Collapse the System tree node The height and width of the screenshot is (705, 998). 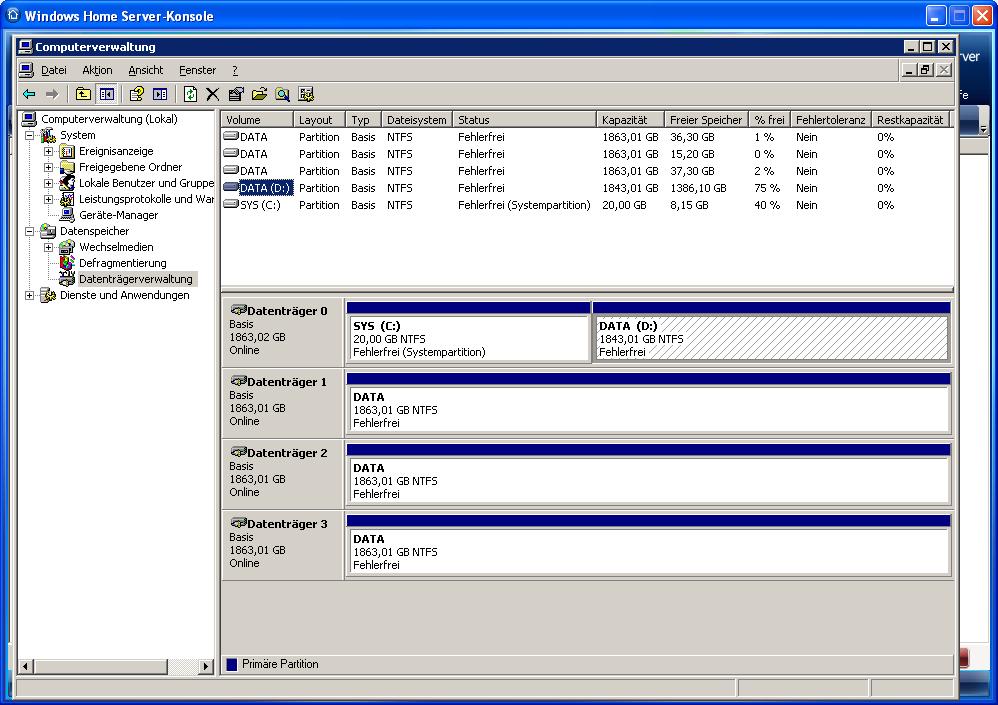29,136
